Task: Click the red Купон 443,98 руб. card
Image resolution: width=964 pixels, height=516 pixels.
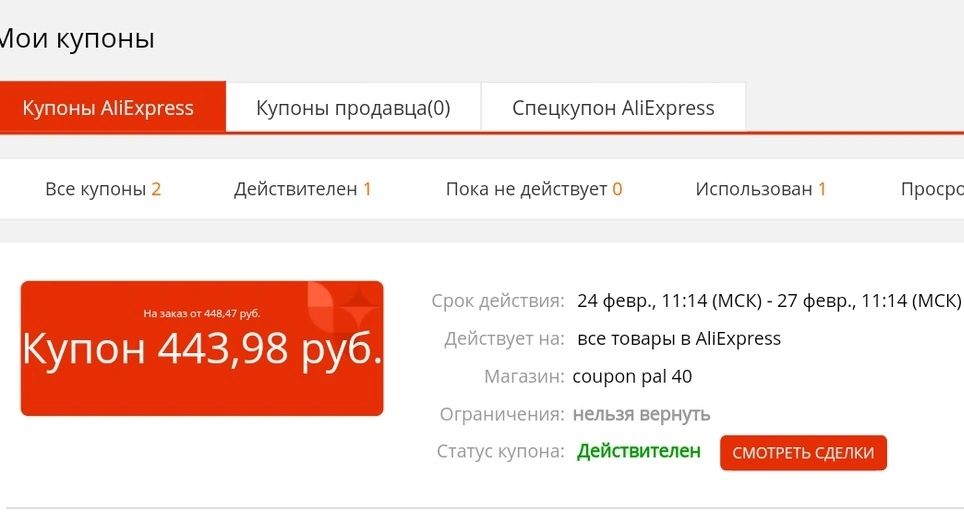Action: tap(202, 348)
